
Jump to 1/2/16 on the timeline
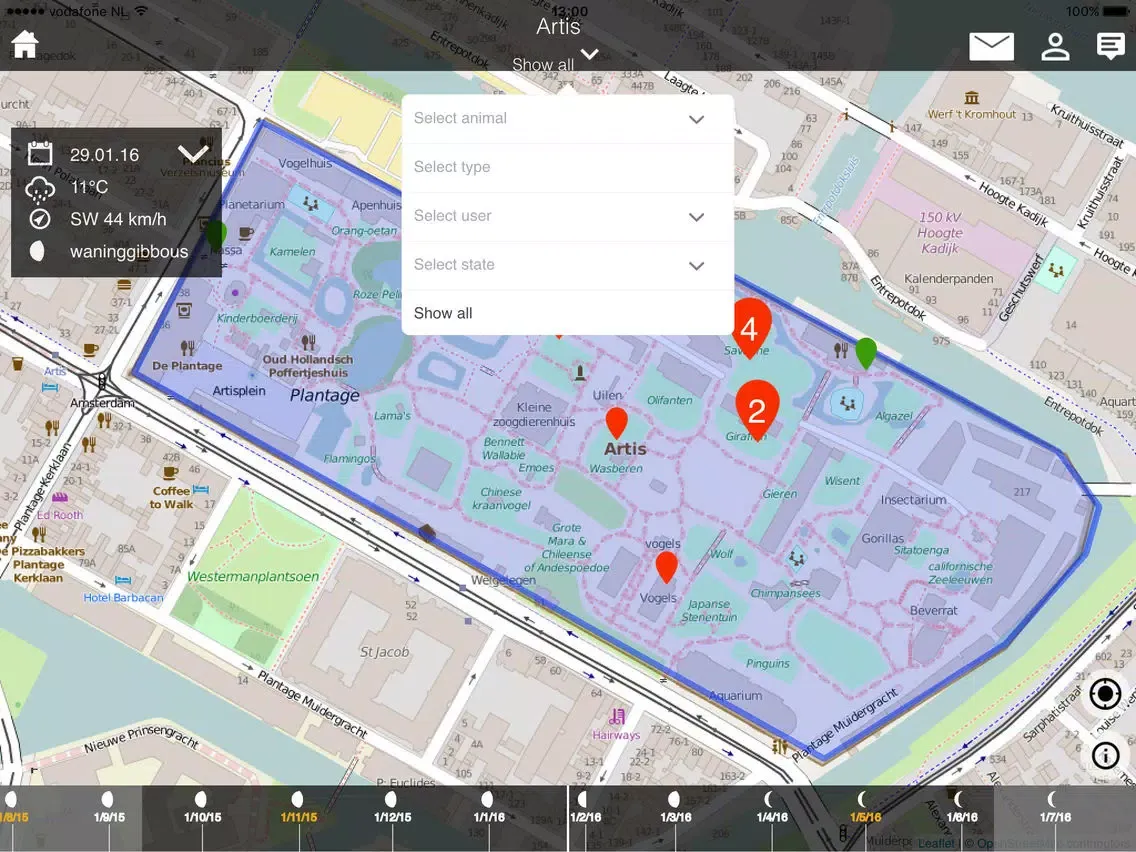click(585, 816)
